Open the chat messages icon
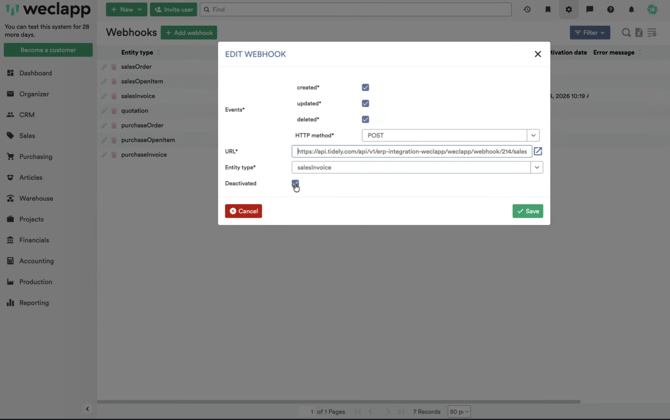This screenshot has height=420, width=670. (x=589, y=10)
